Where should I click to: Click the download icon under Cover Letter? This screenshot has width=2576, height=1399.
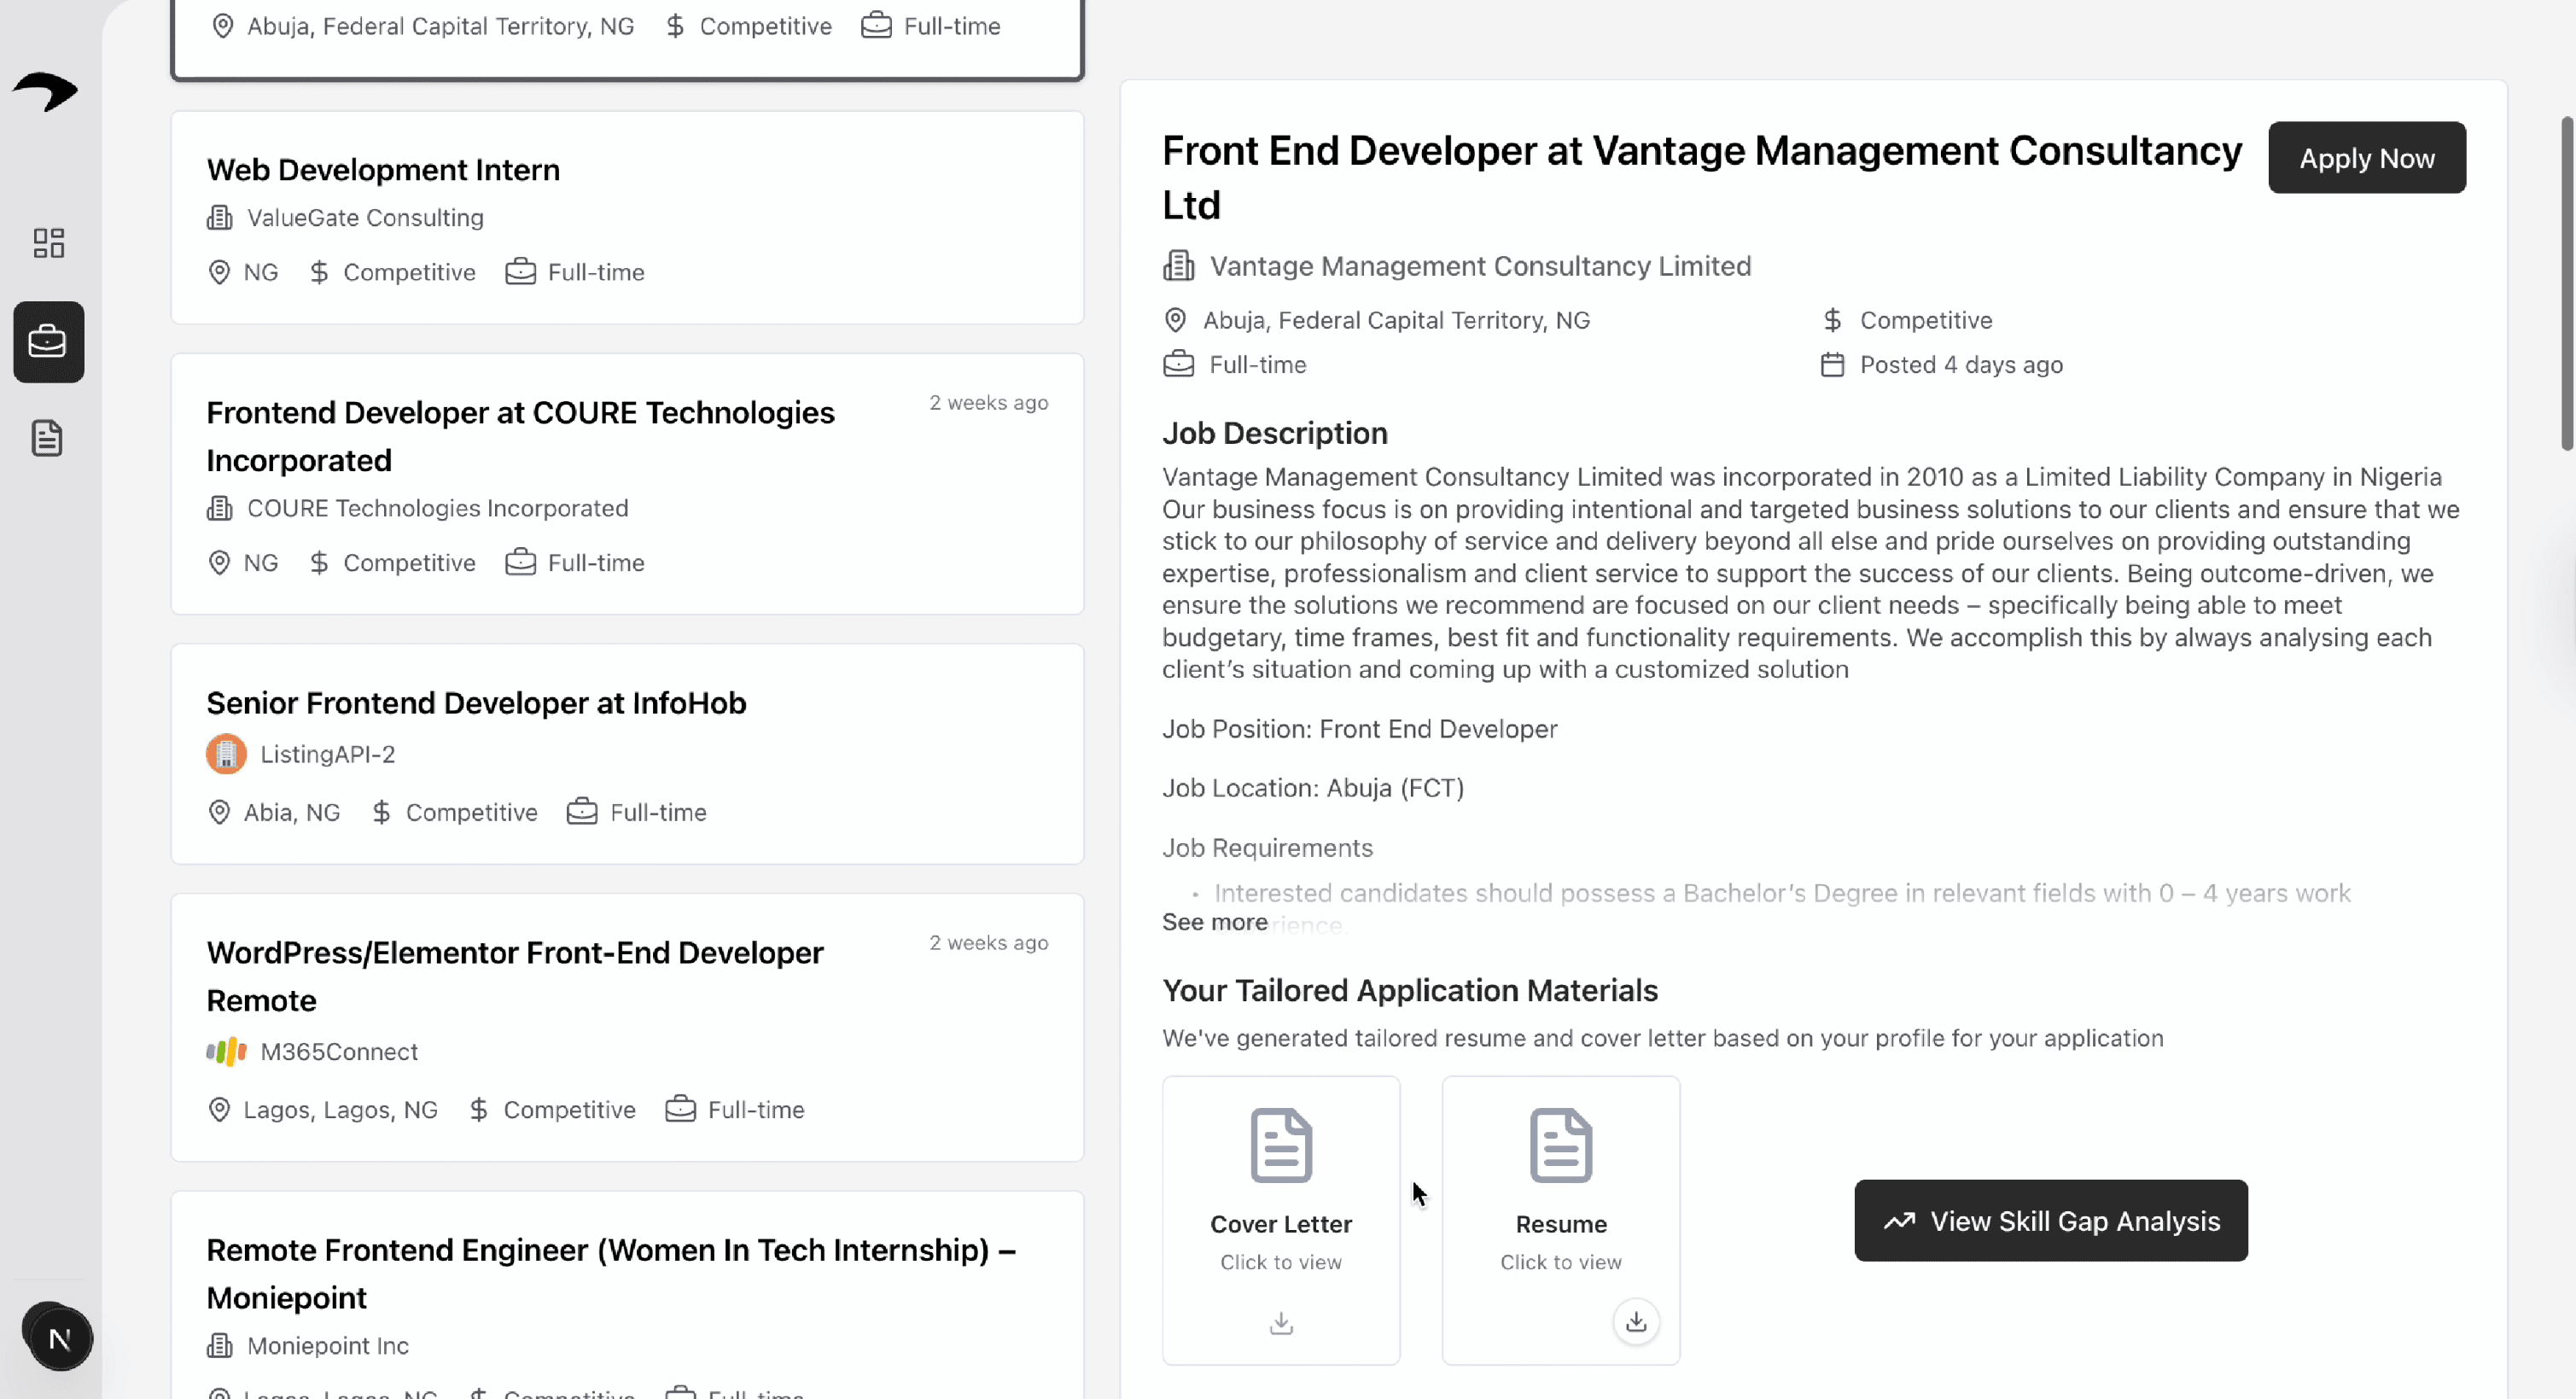[x=1281, y=1322]
